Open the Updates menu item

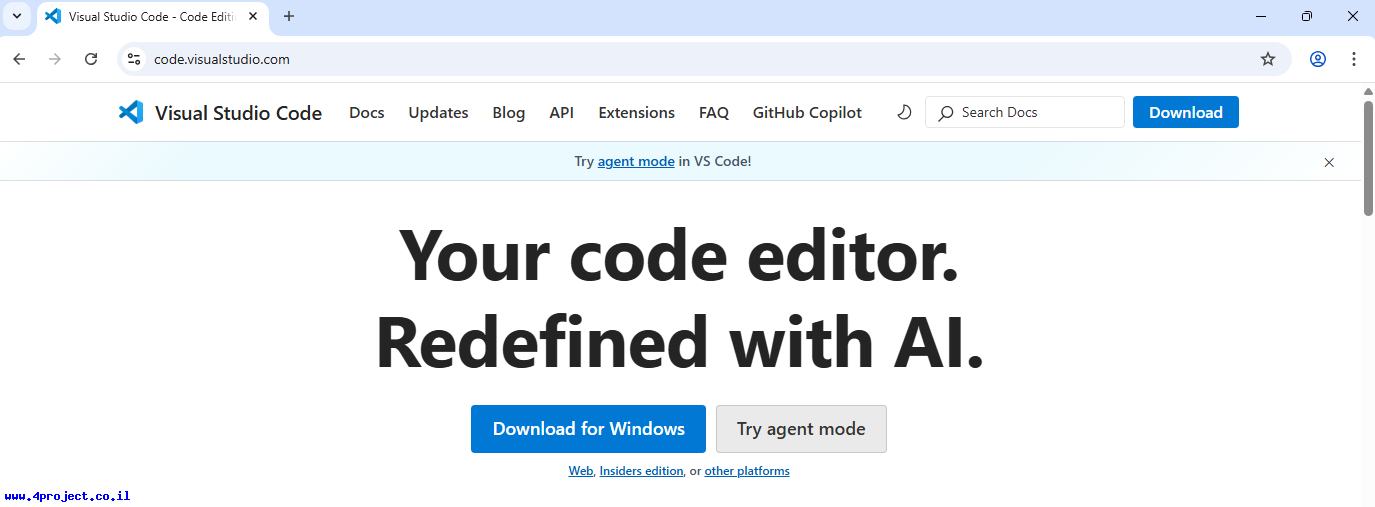[x=438, y=113]
